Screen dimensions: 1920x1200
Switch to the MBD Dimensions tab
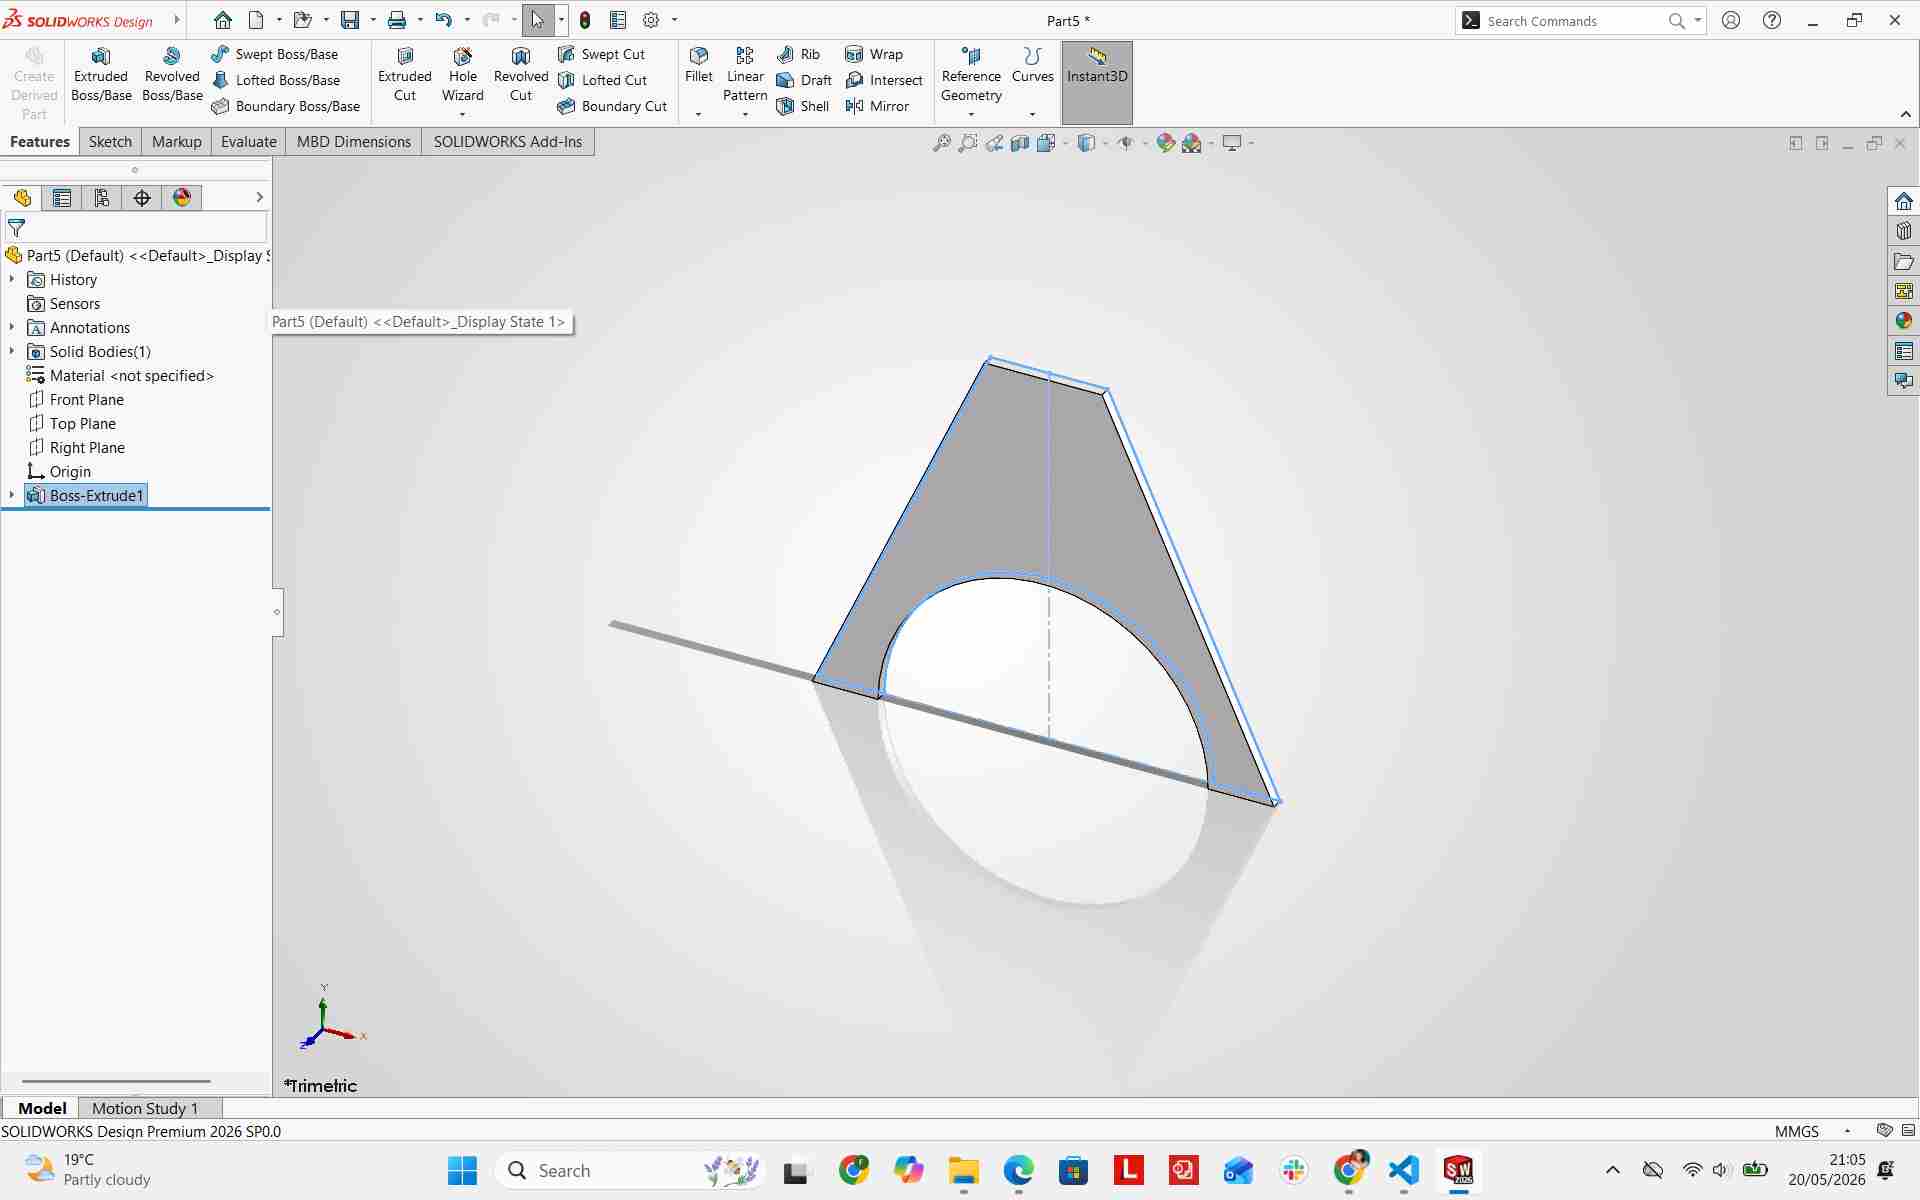(354, 142)
